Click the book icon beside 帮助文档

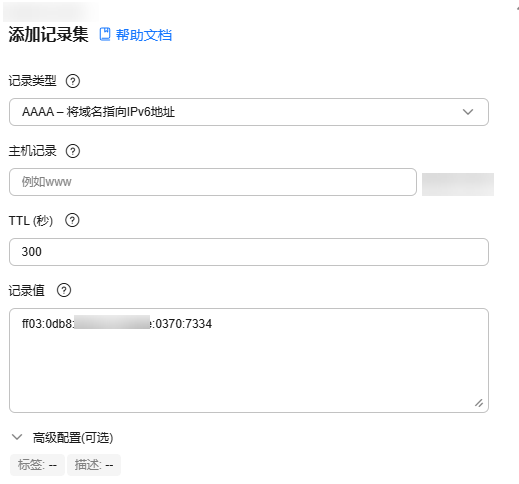point(105,34)
